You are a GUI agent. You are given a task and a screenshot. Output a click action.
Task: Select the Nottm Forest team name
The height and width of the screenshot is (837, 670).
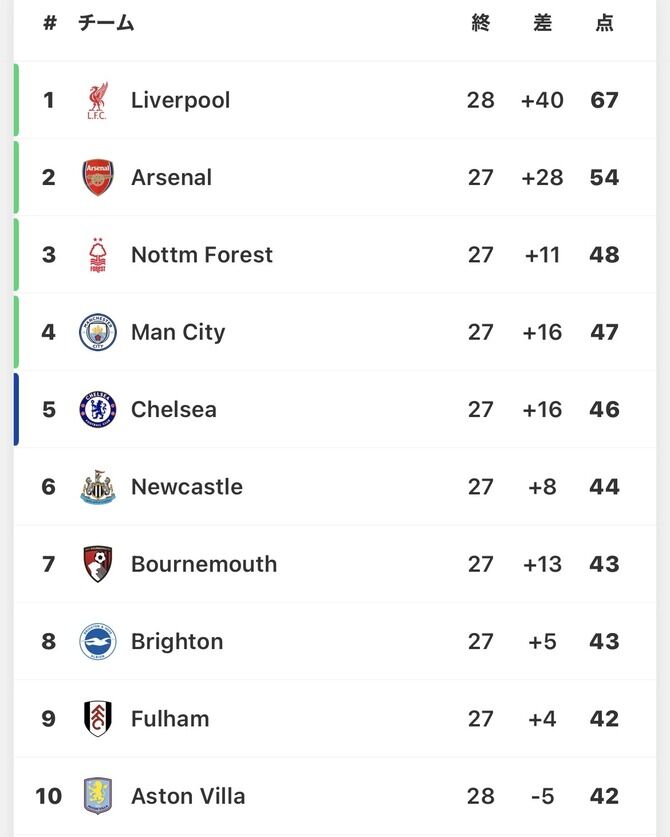[201, 255]
